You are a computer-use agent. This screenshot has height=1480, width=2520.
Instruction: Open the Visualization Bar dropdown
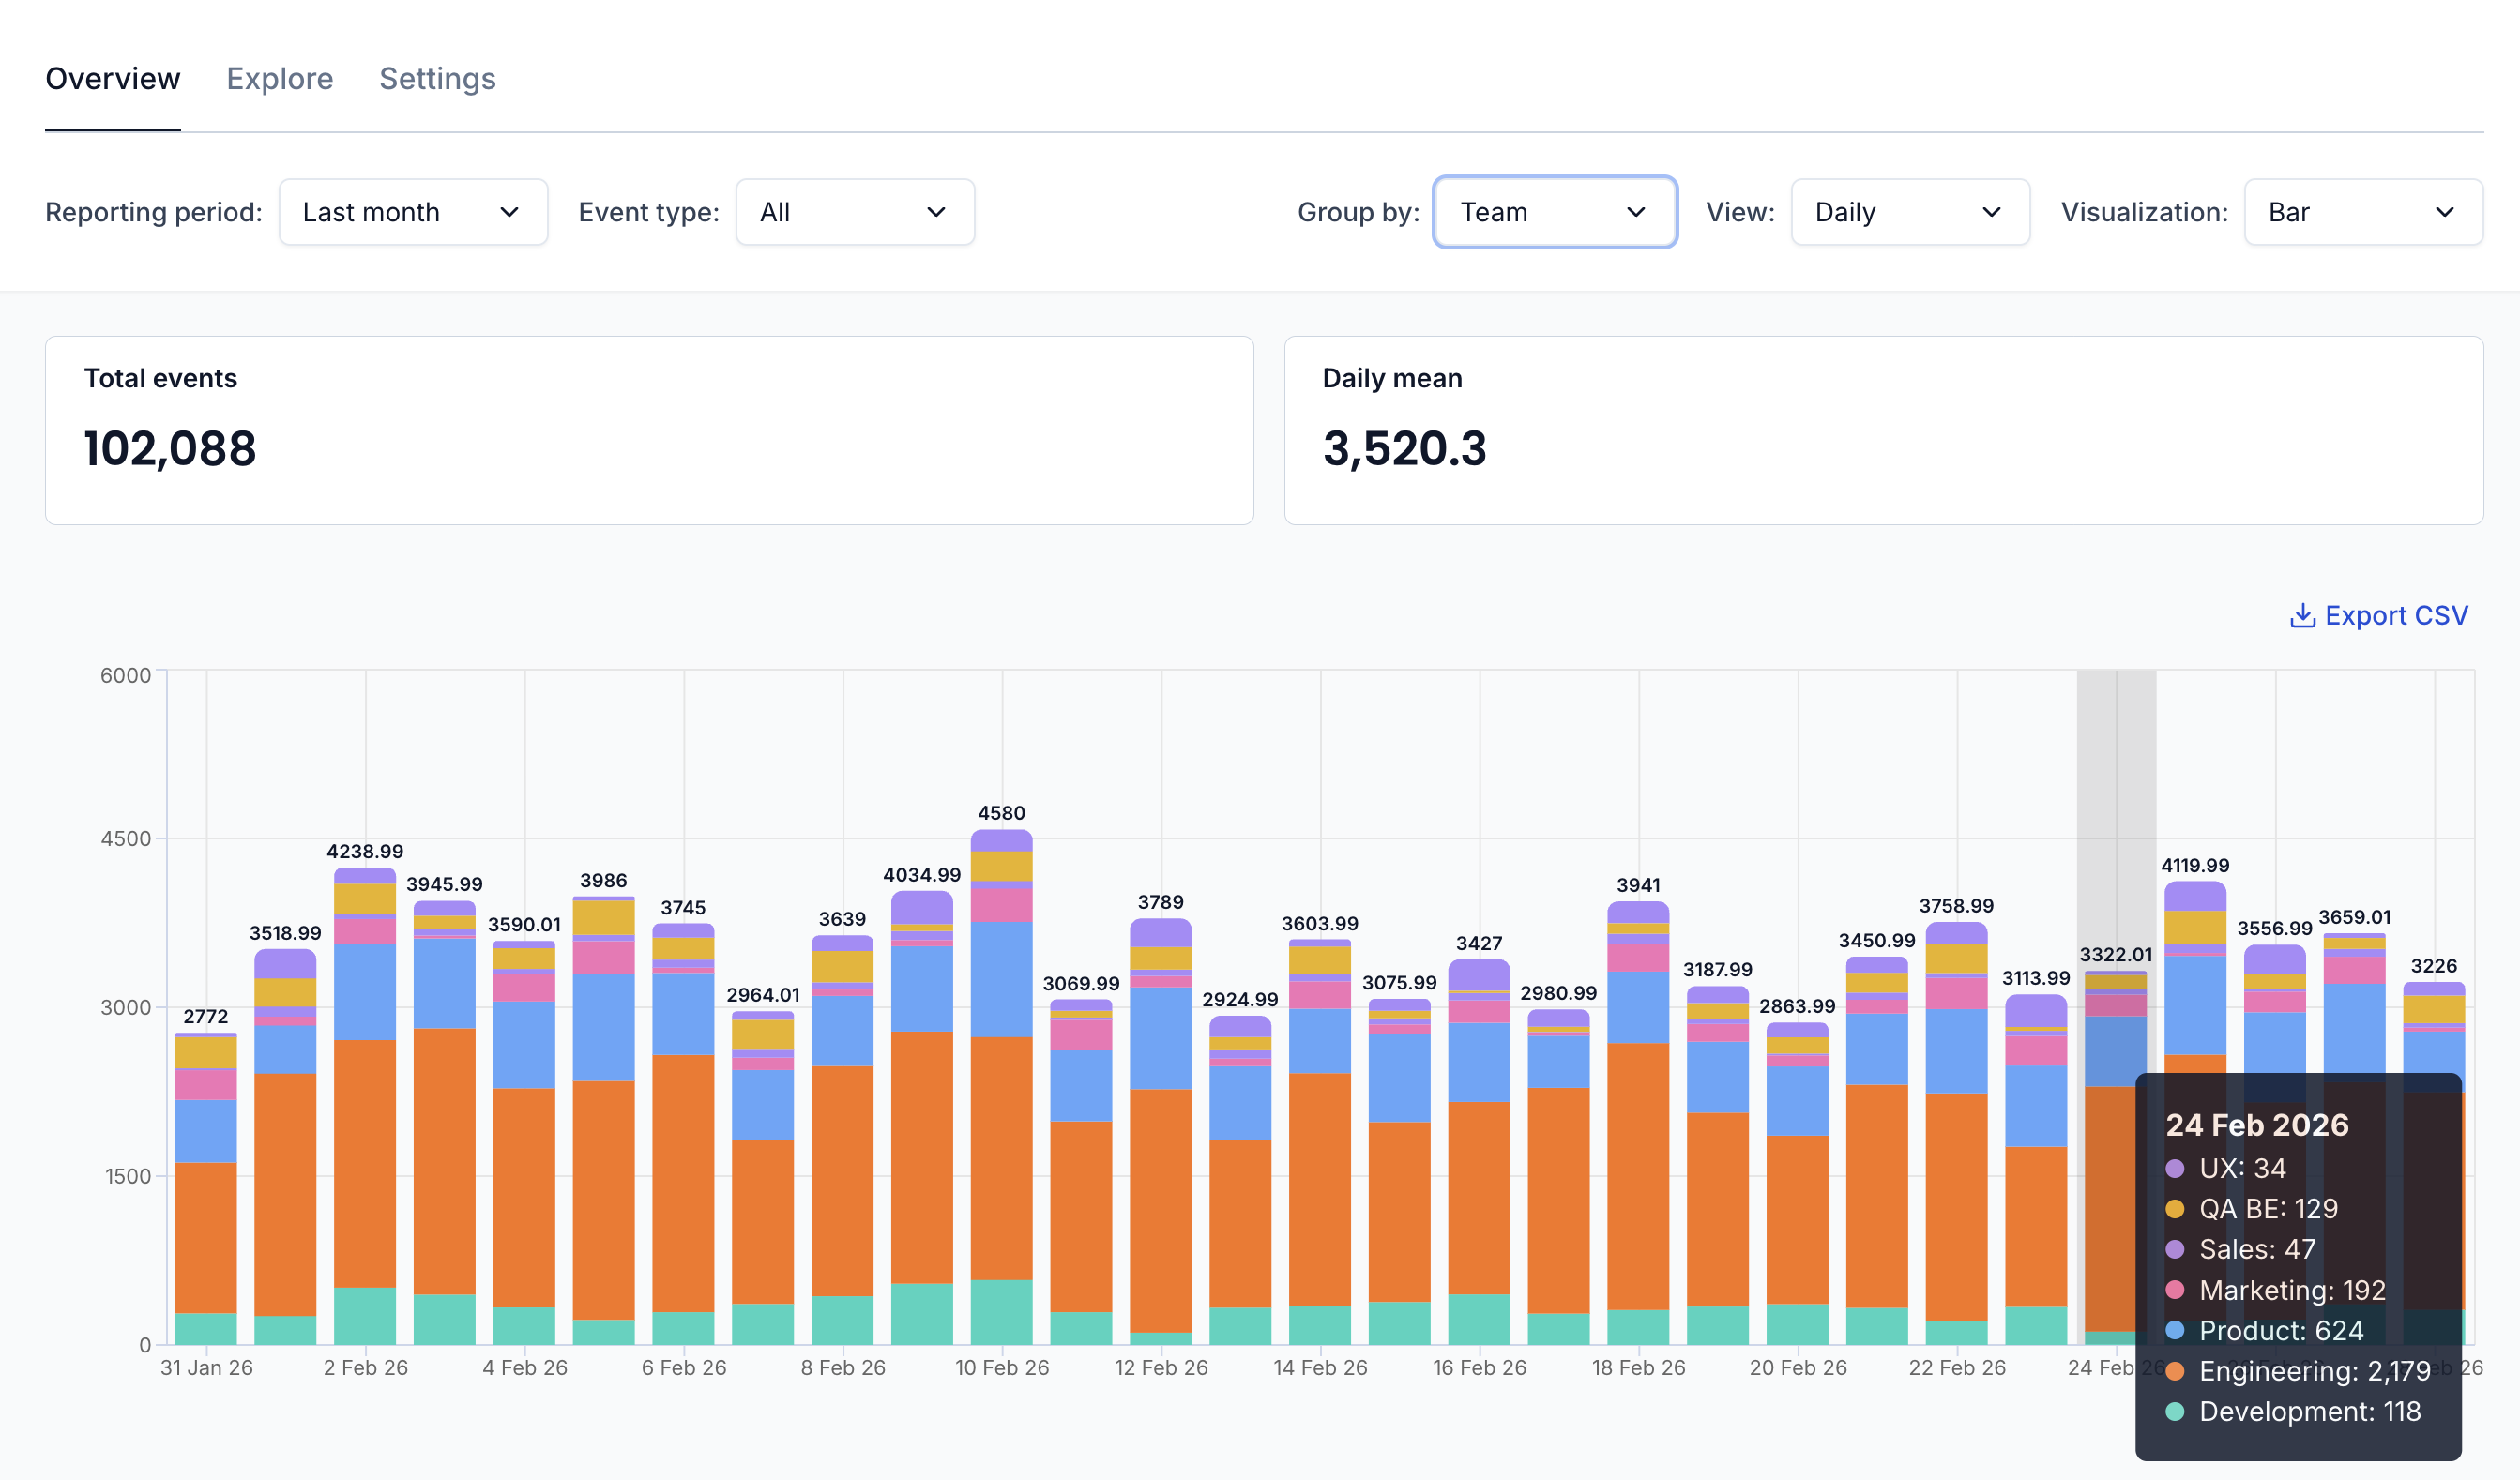2363,212
